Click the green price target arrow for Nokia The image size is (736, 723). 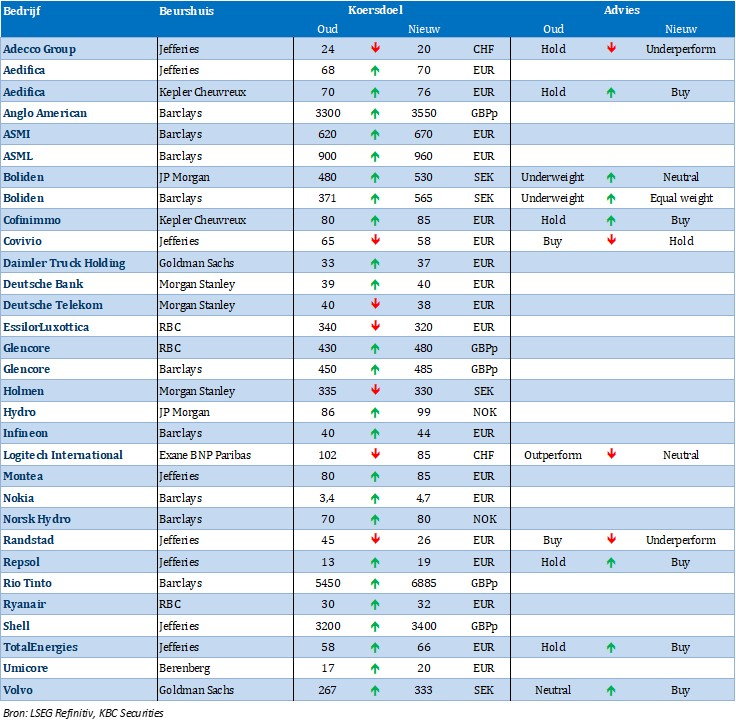(374, 497)
